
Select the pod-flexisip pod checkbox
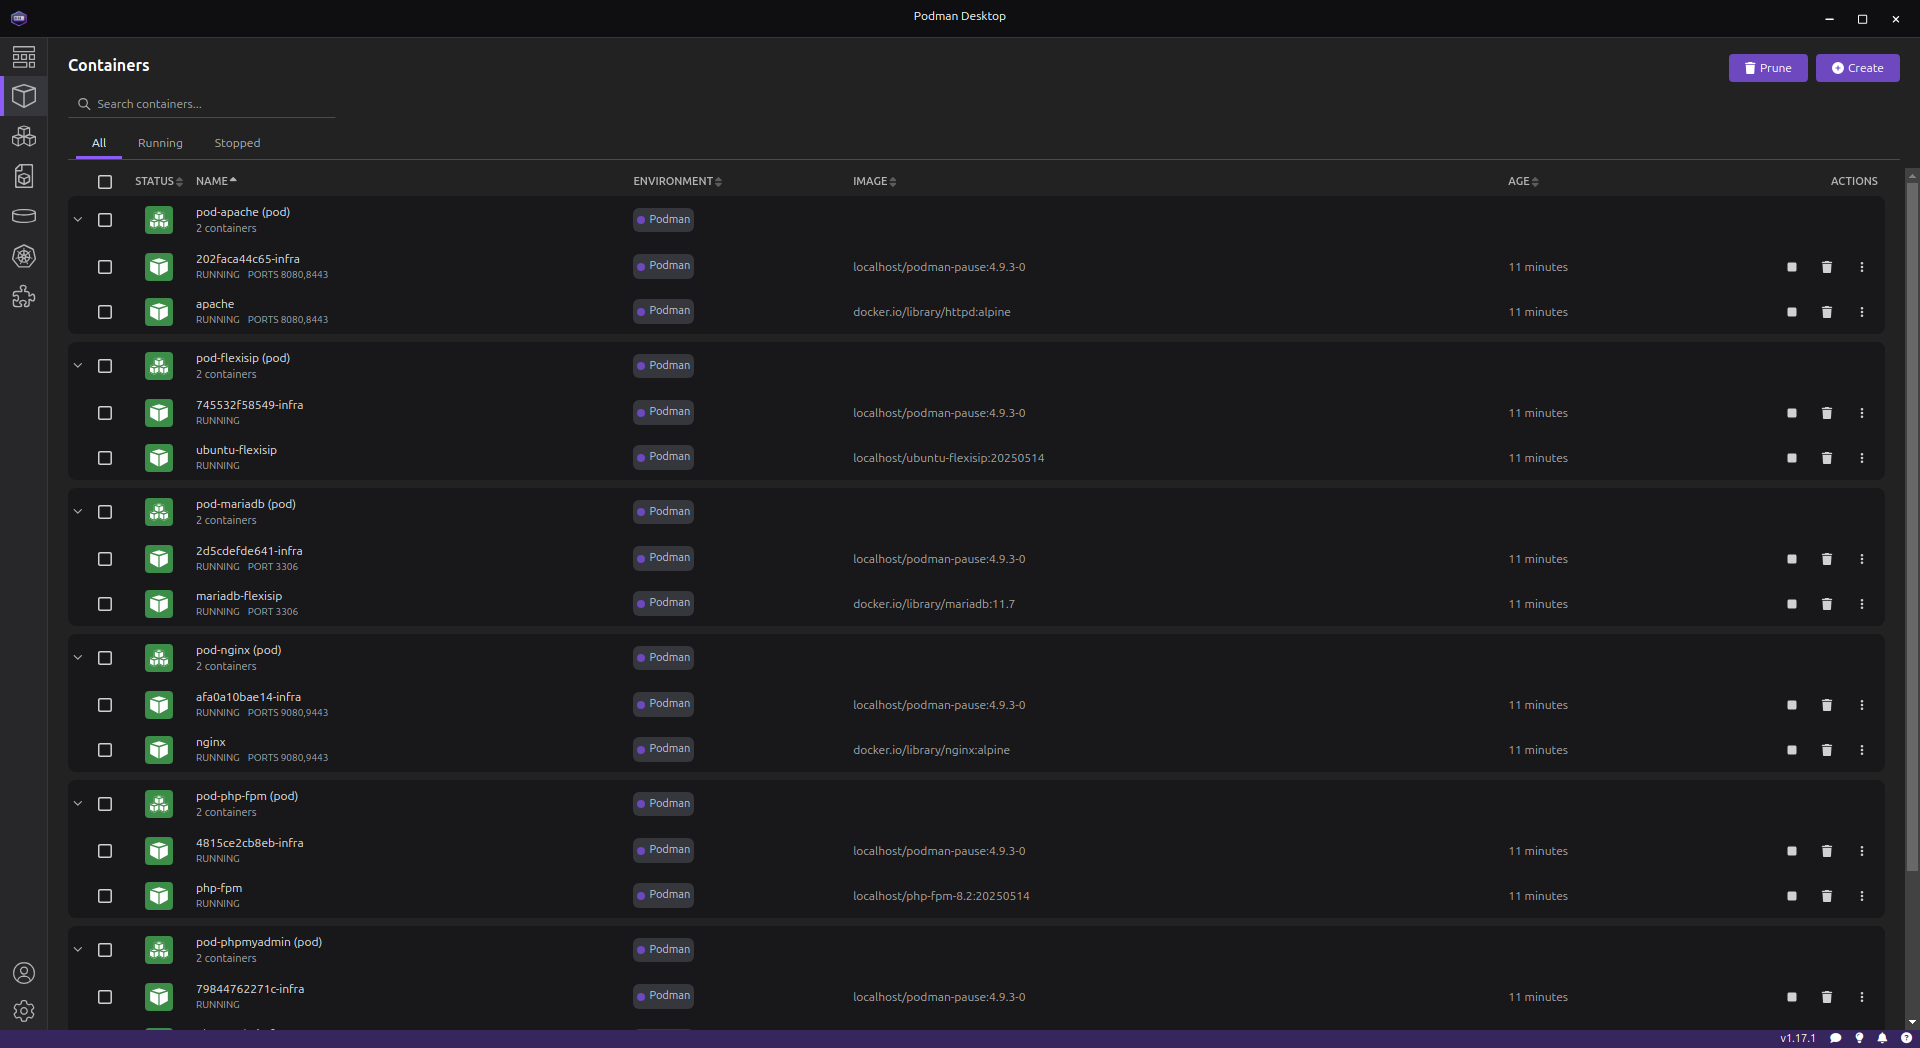(105, 366)
